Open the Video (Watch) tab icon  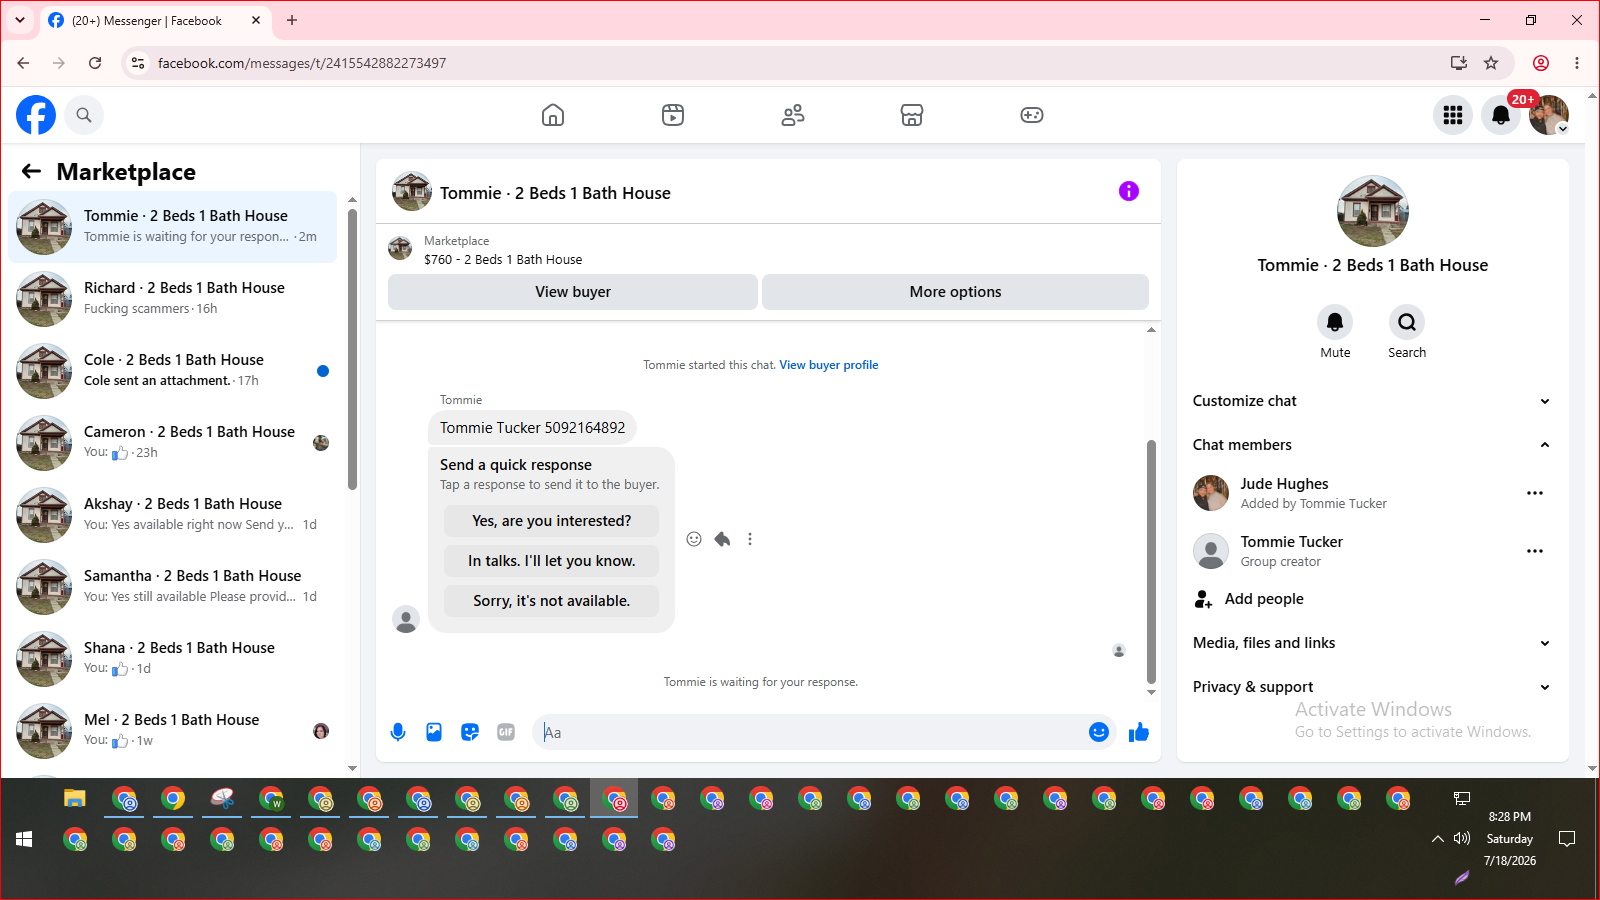pyautogui.click(x=673, y=115)
